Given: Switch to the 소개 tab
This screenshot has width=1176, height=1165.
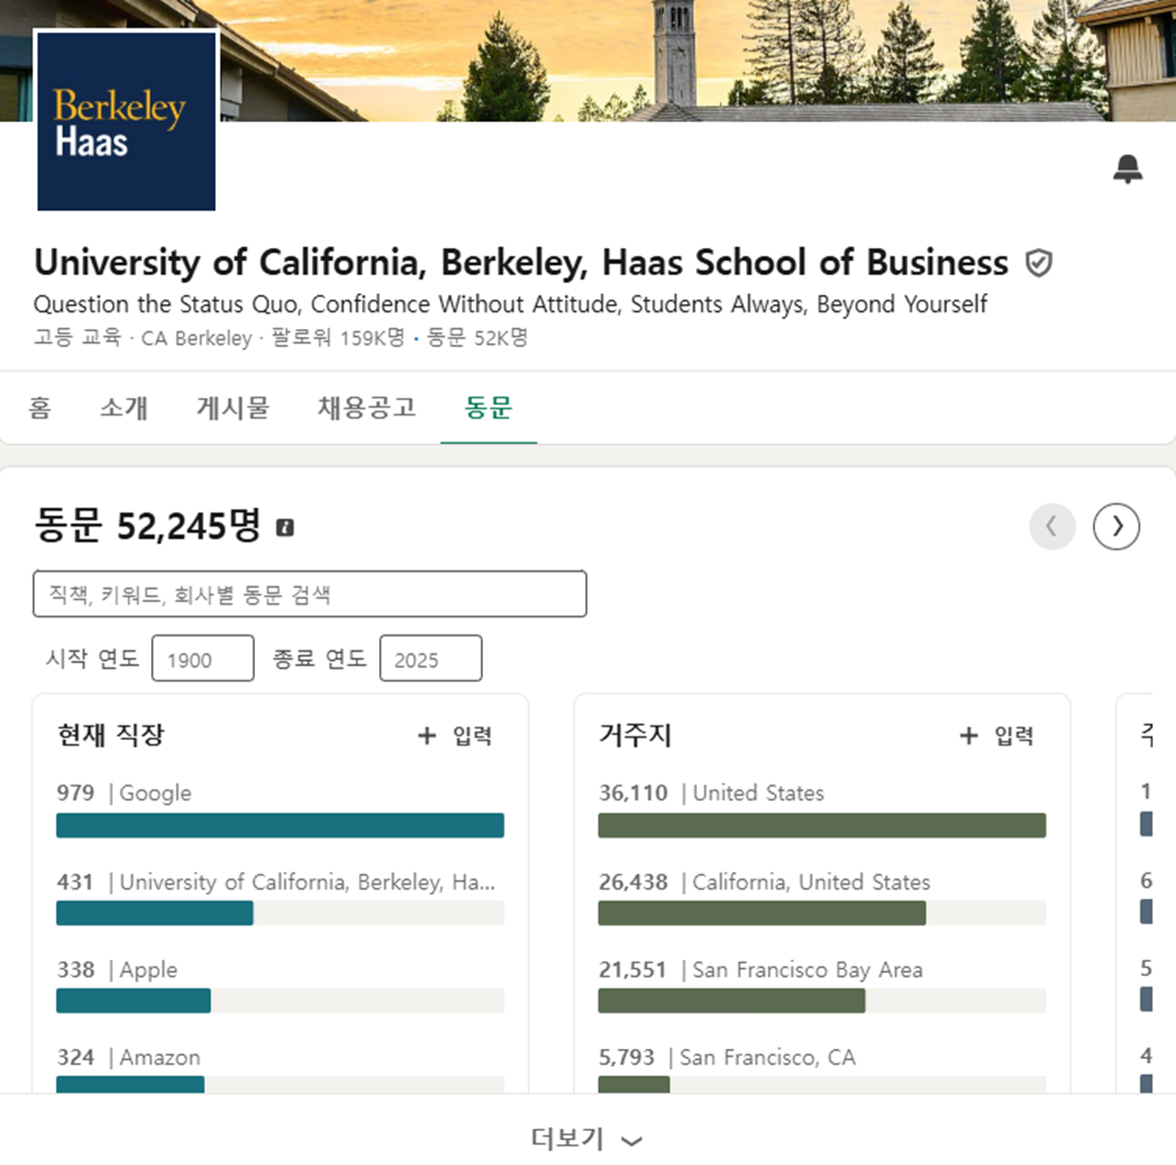Looking at the screenshot, I should (x=124, y=407).
